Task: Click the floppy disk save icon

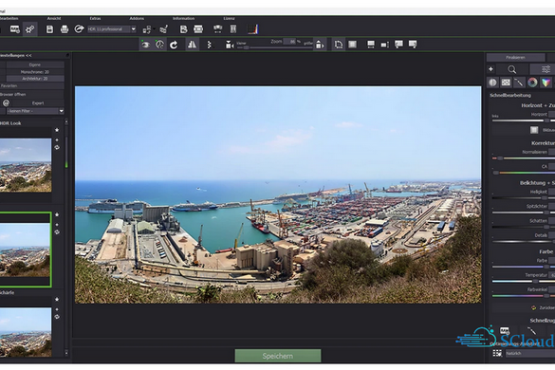Action: 50,29
